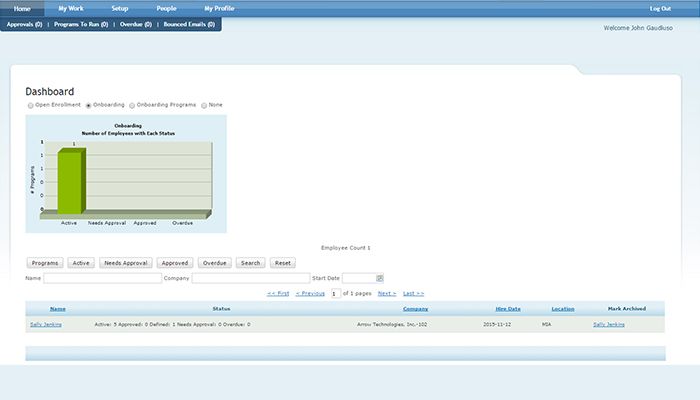Select the None radio button
700x400 pixels.
point(204,105)
